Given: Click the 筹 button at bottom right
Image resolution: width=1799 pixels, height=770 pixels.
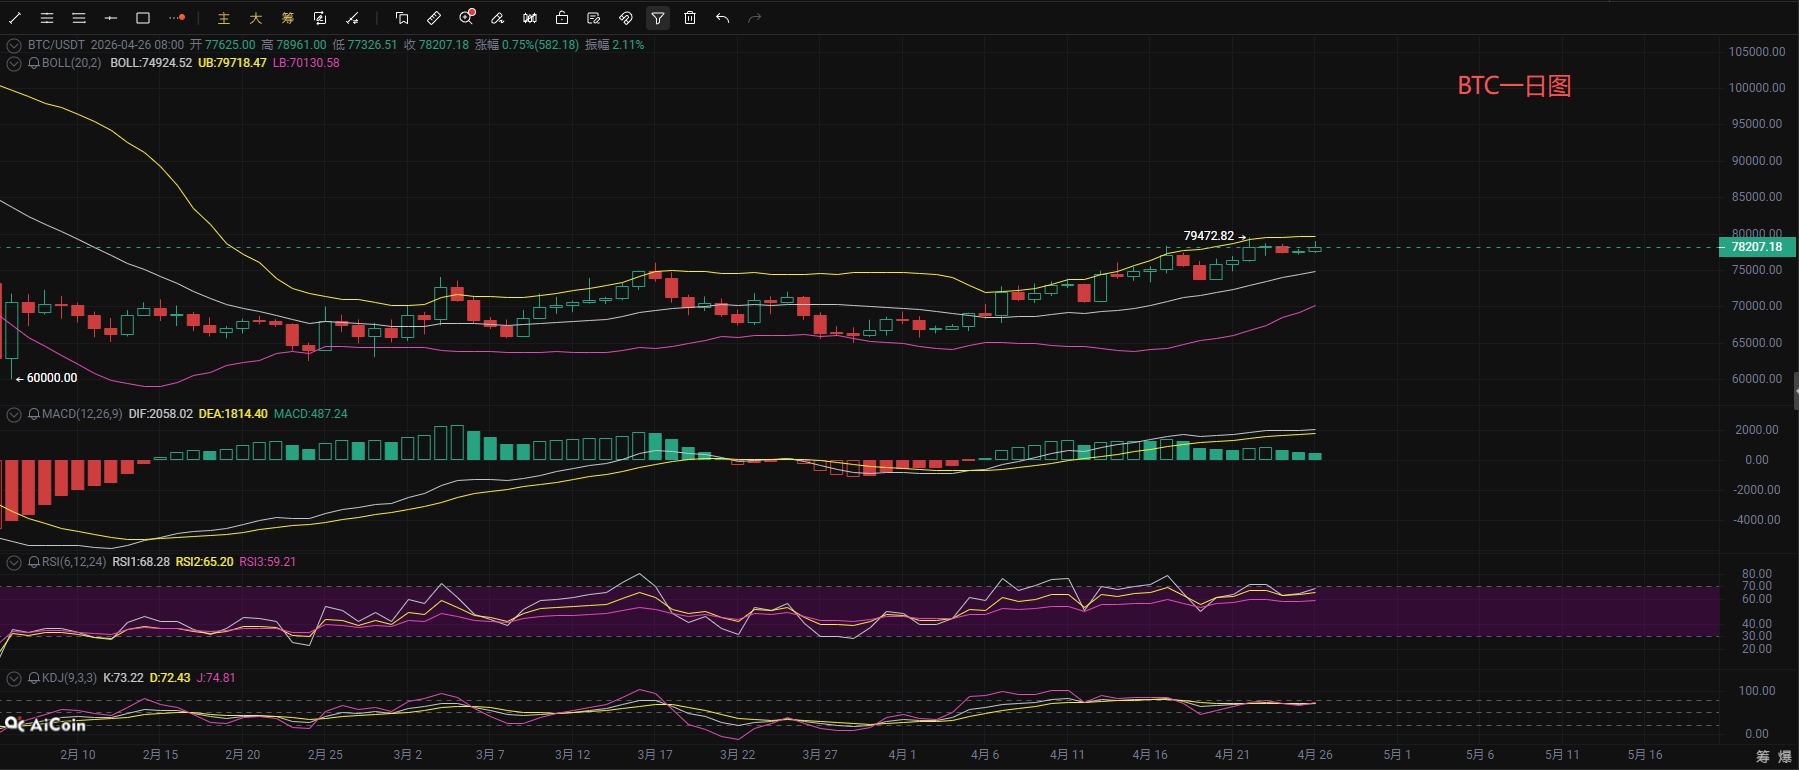Looking at the screenshot, I should pyautogui.click(x=1762, y=756).
